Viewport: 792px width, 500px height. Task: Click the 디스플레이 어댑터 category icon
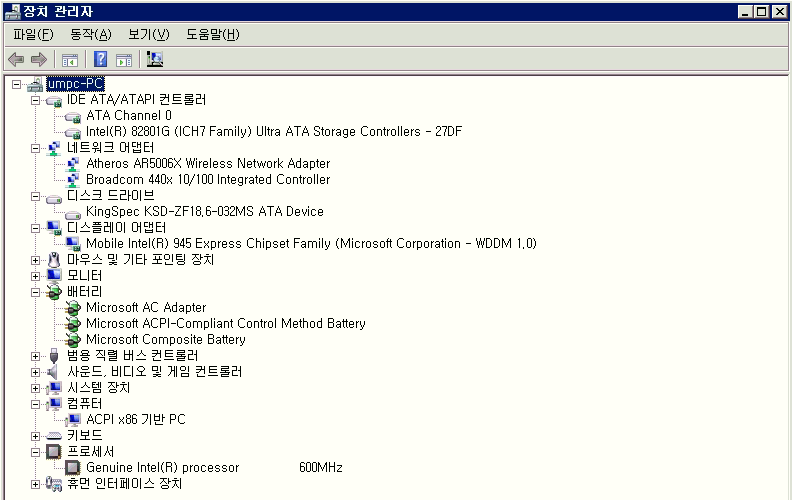54,228
